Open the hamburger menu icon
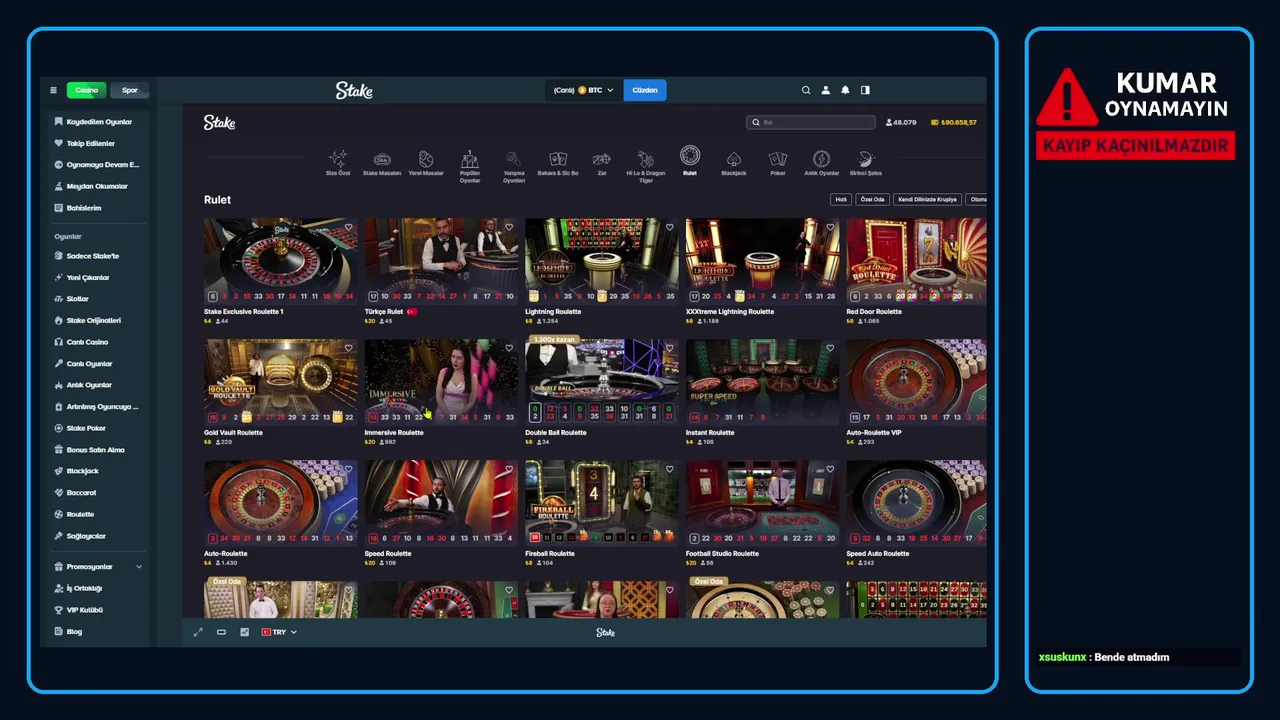Image resolution: width=1280 pixels, height=720 pixels. pos(53,90)
